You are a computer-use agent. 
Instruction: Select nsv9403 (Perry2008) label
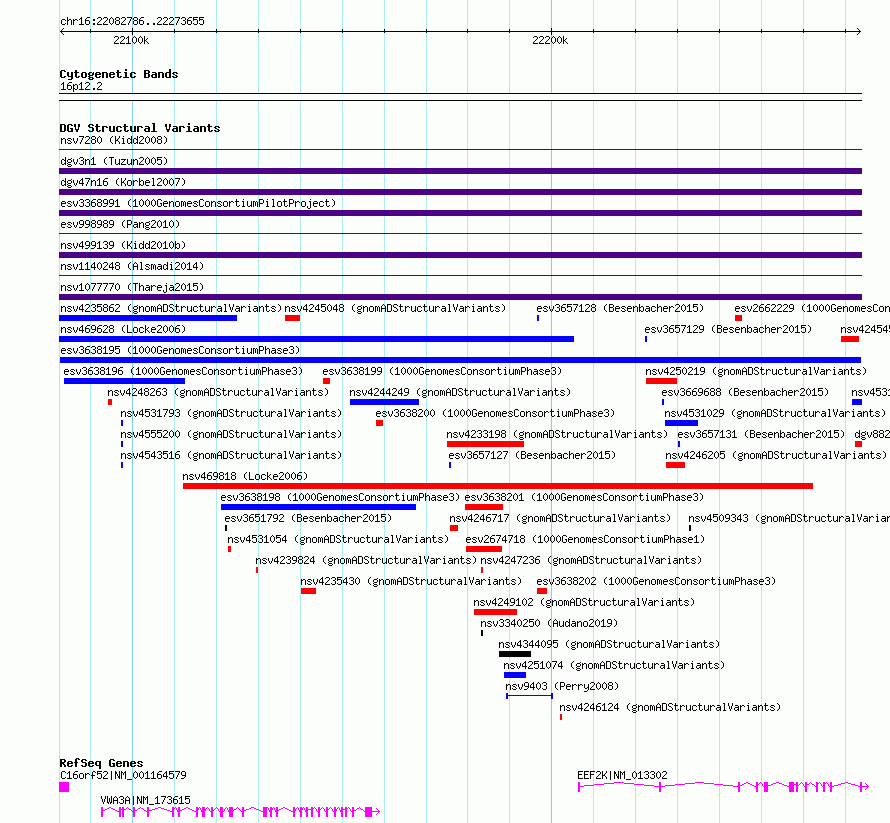[562, 686]
